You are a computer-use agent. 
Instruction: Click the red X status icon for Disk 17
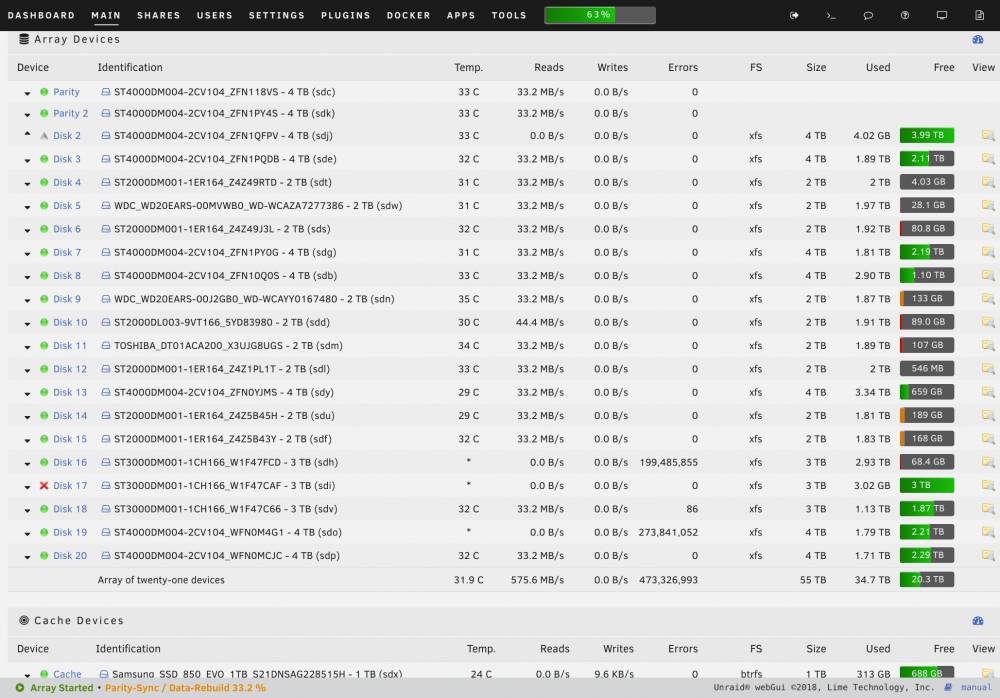44,486
